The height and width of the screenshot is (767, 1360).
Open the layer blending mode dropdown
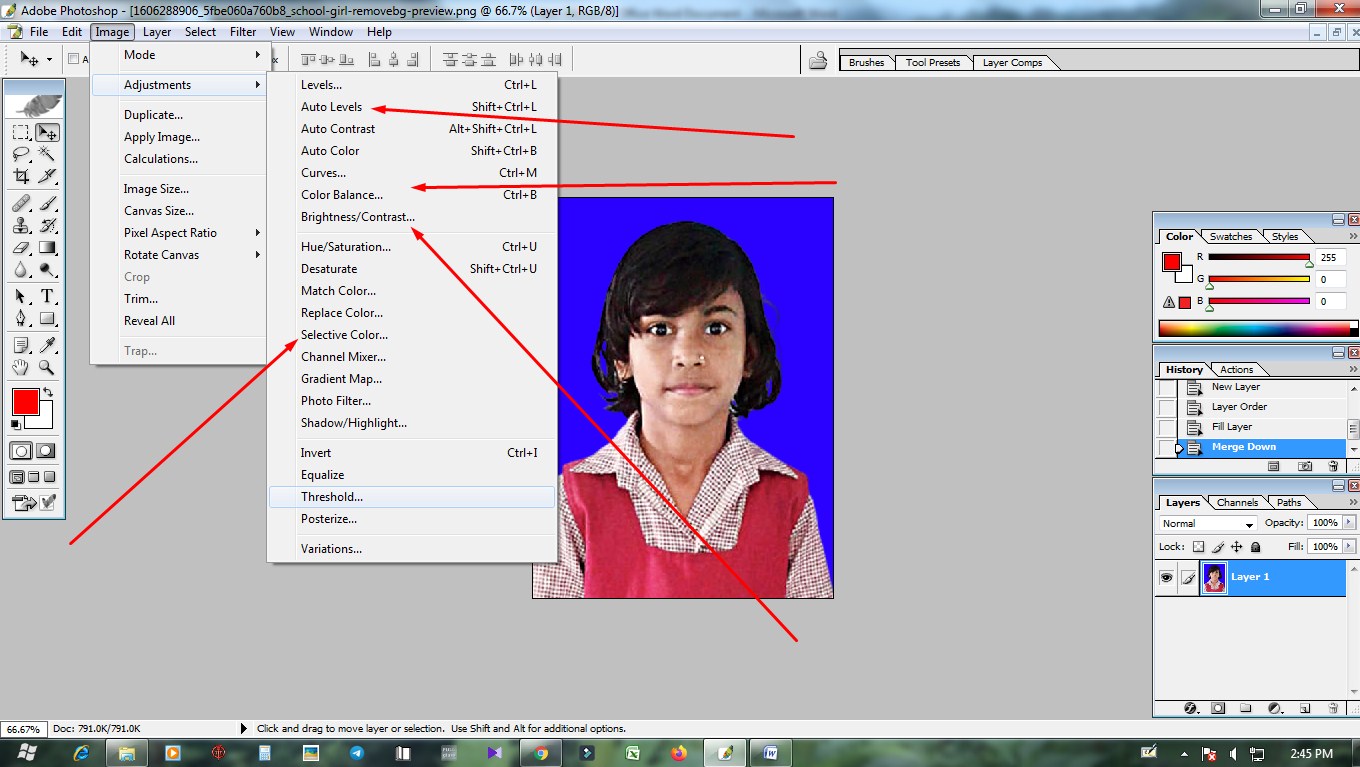pyautogui.click(x=1208, y=524)
